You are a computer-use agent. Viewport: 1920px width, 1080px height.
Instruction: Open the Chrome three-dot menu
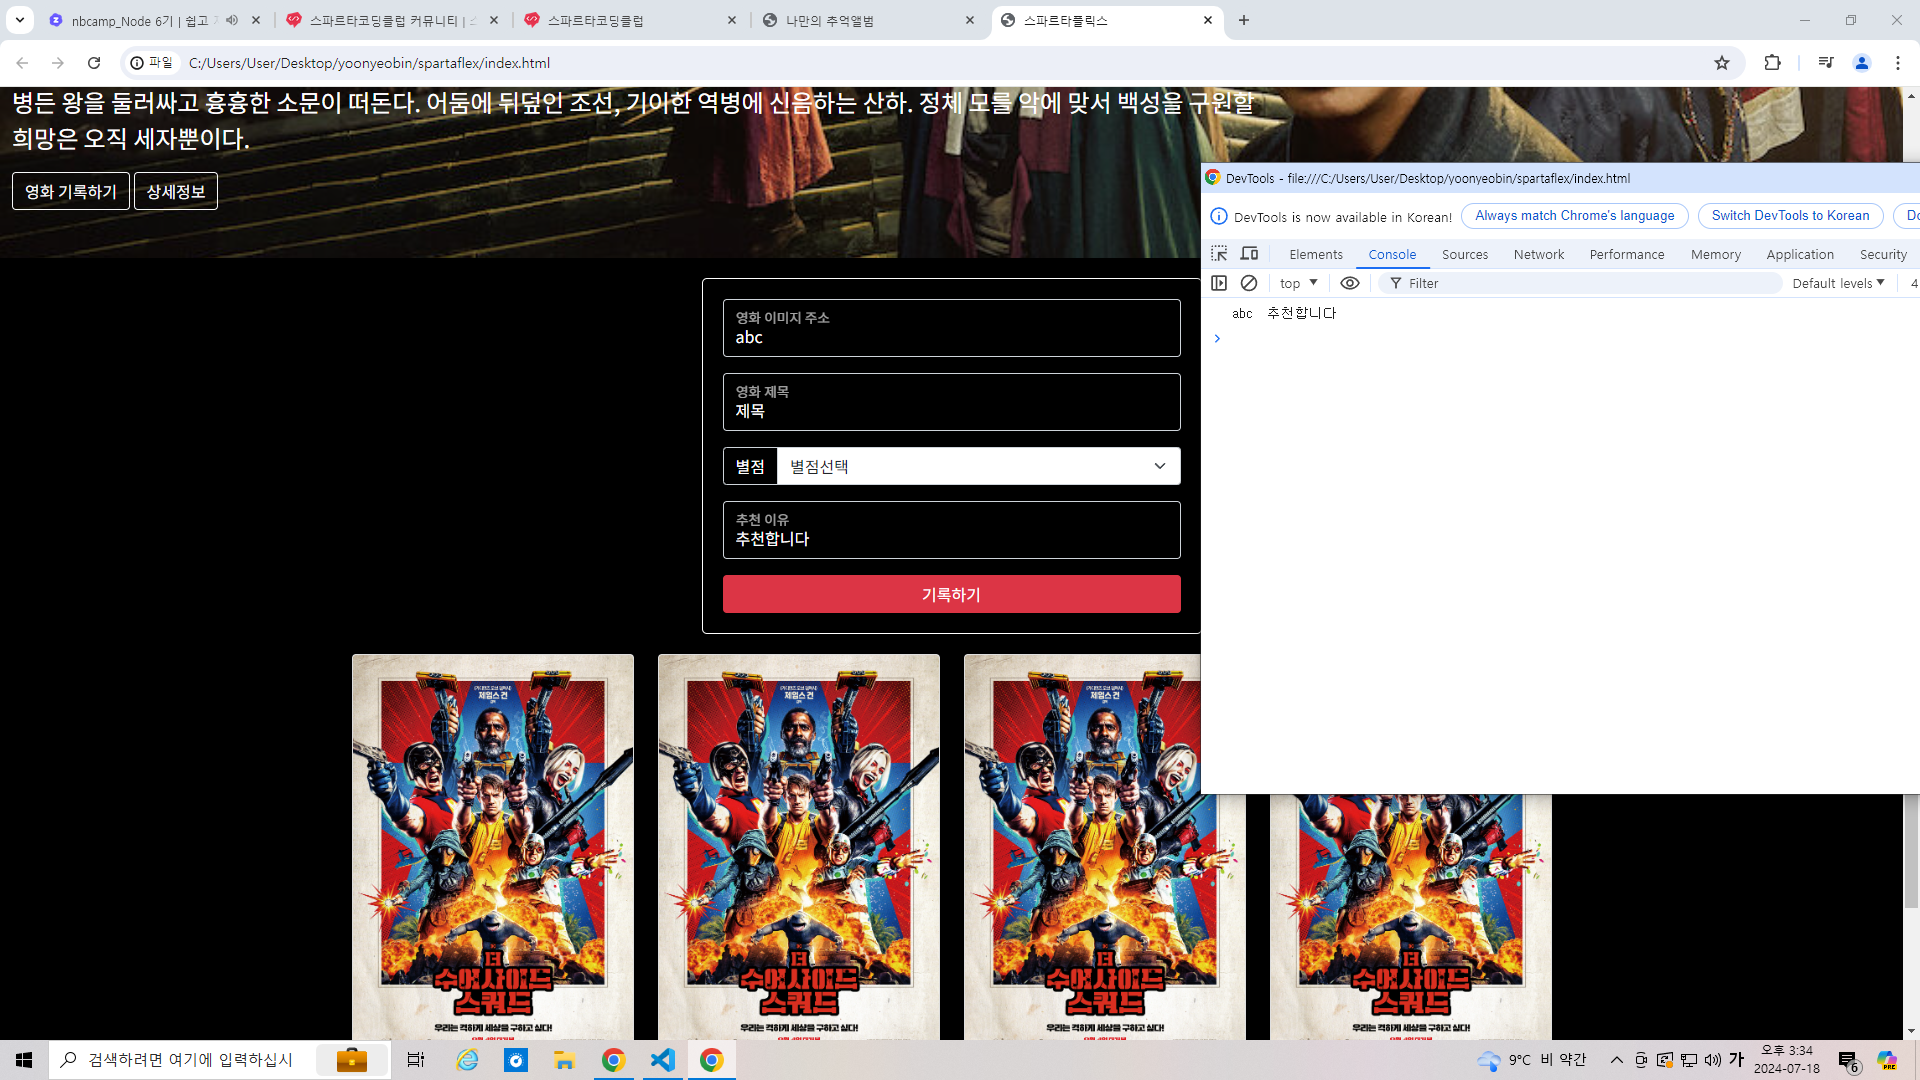click(1898, 63)
